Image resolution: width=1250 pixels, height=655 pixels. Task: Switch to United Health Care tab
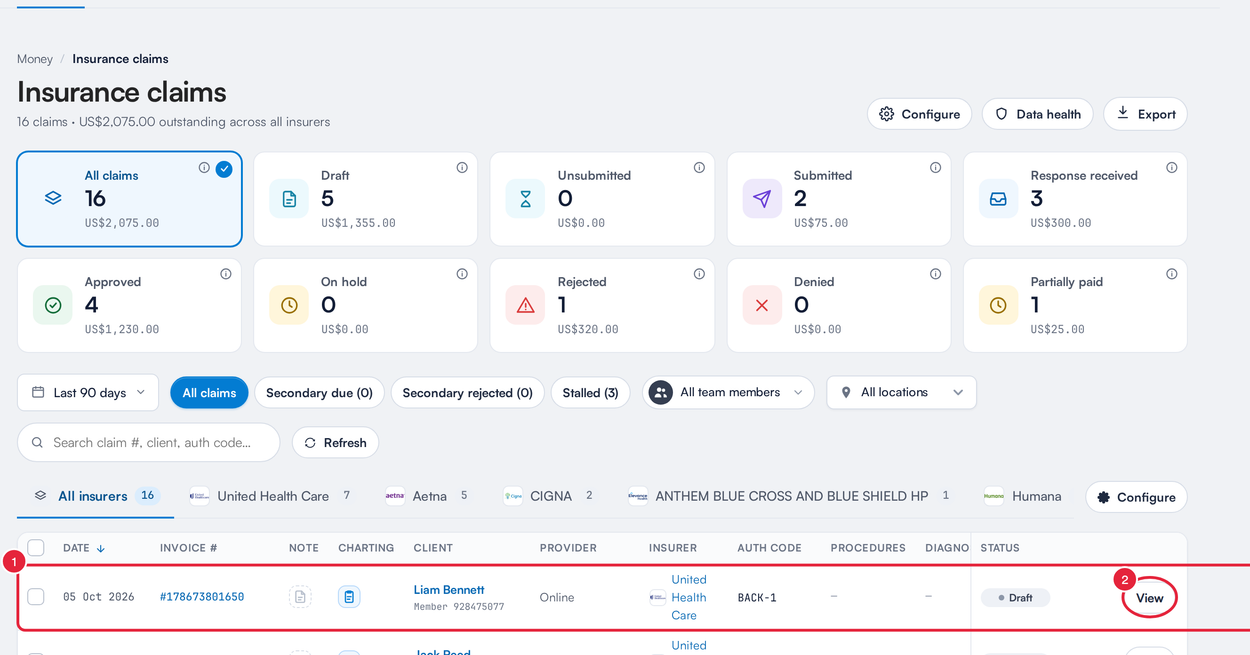(x=270, y=496)
